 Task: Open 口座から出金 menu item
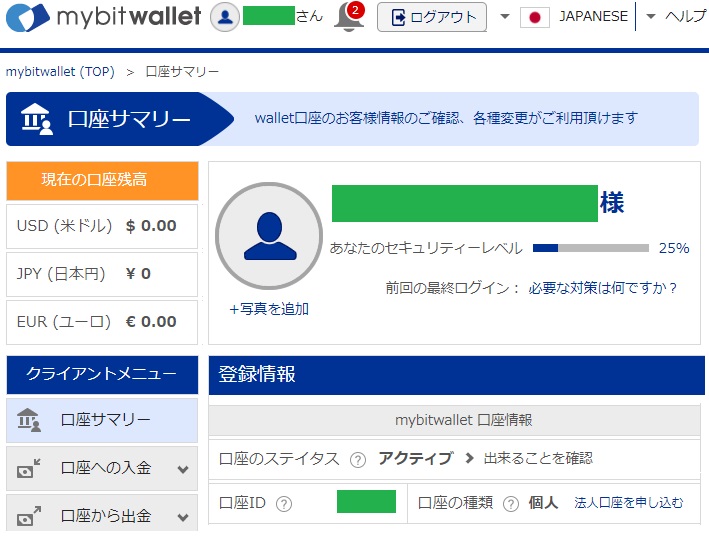(x=102, y=513)
